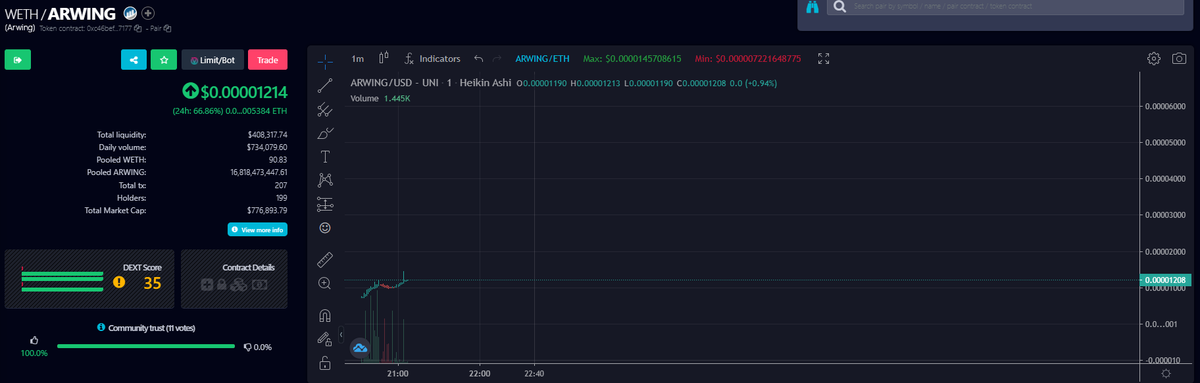1200x383 pixels.
Task: Click the Pooled ARWING value
Action: point(259,172)
